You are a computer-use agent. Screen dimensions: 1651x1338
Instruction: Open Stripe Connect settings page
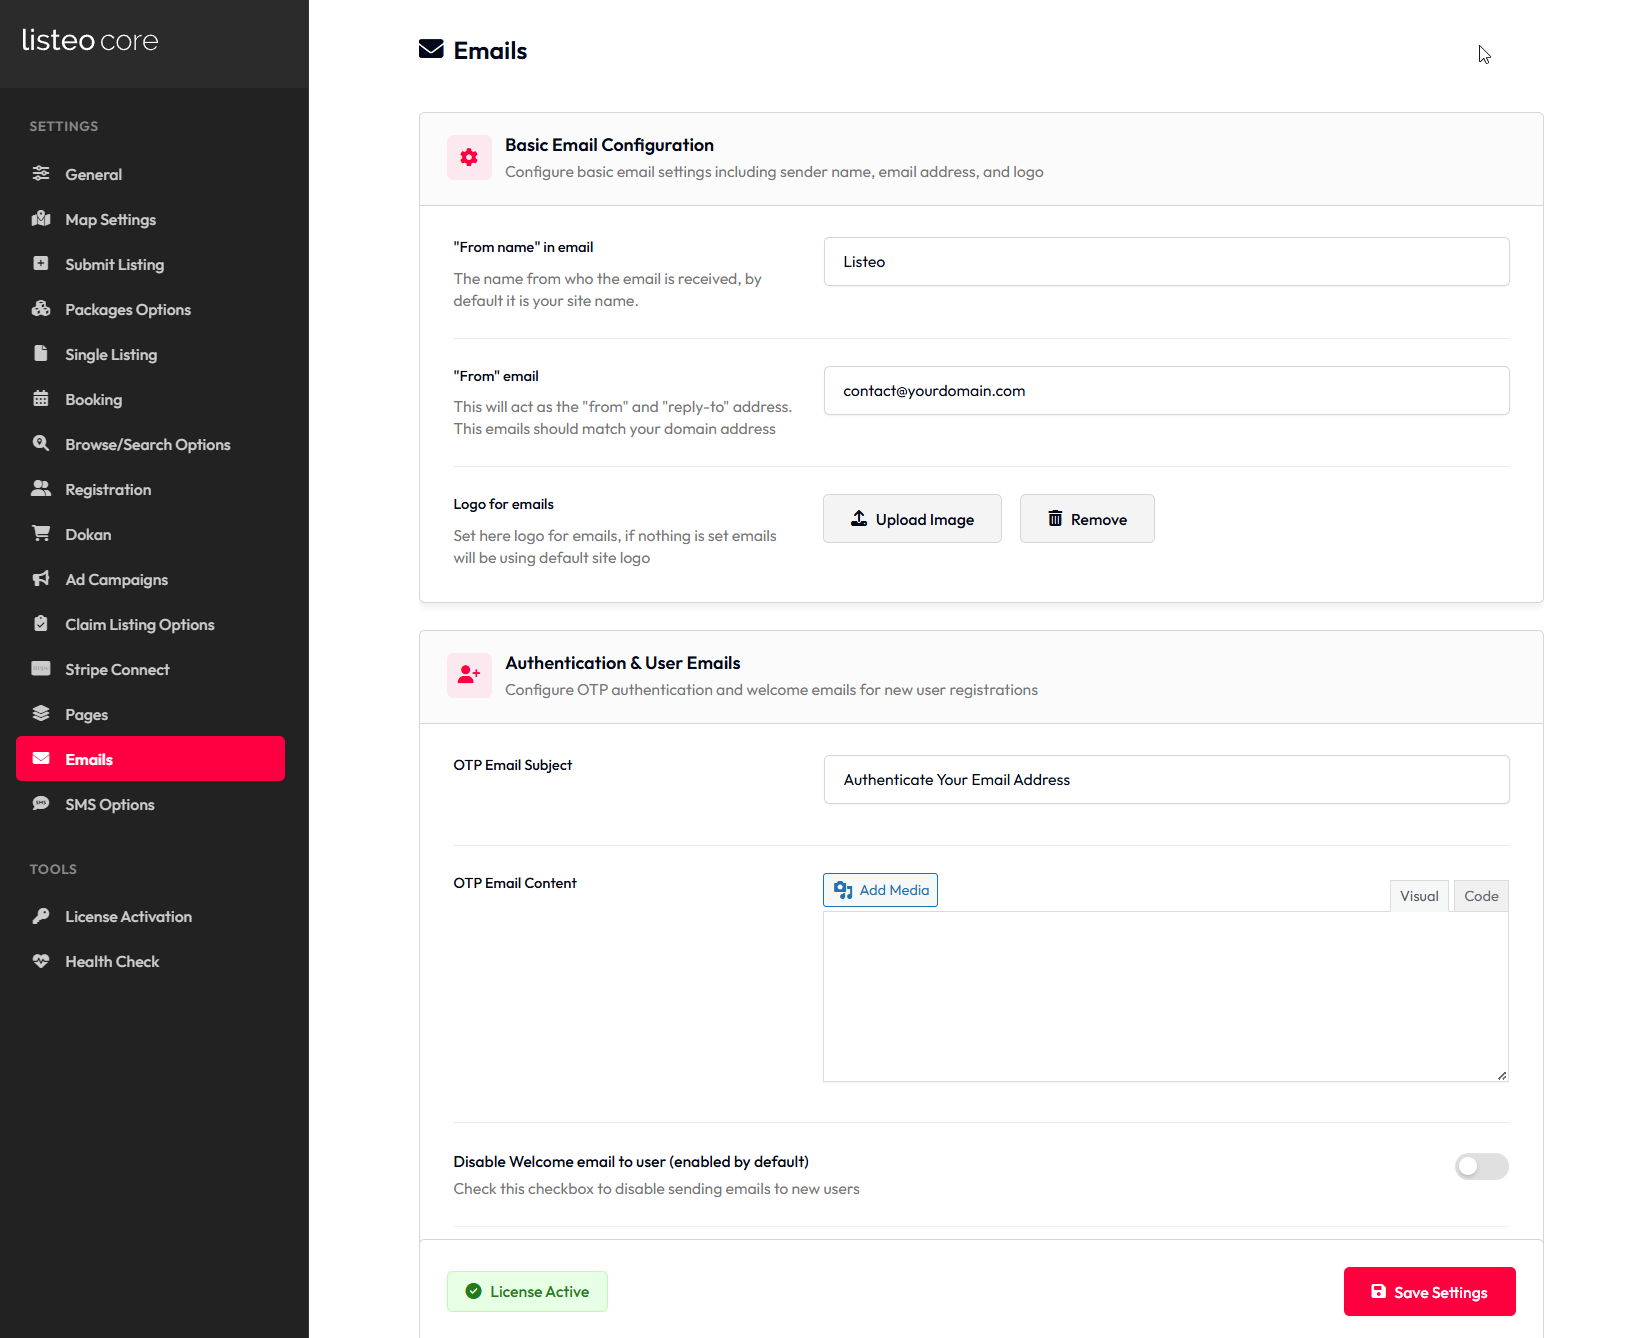coord(117,669)
